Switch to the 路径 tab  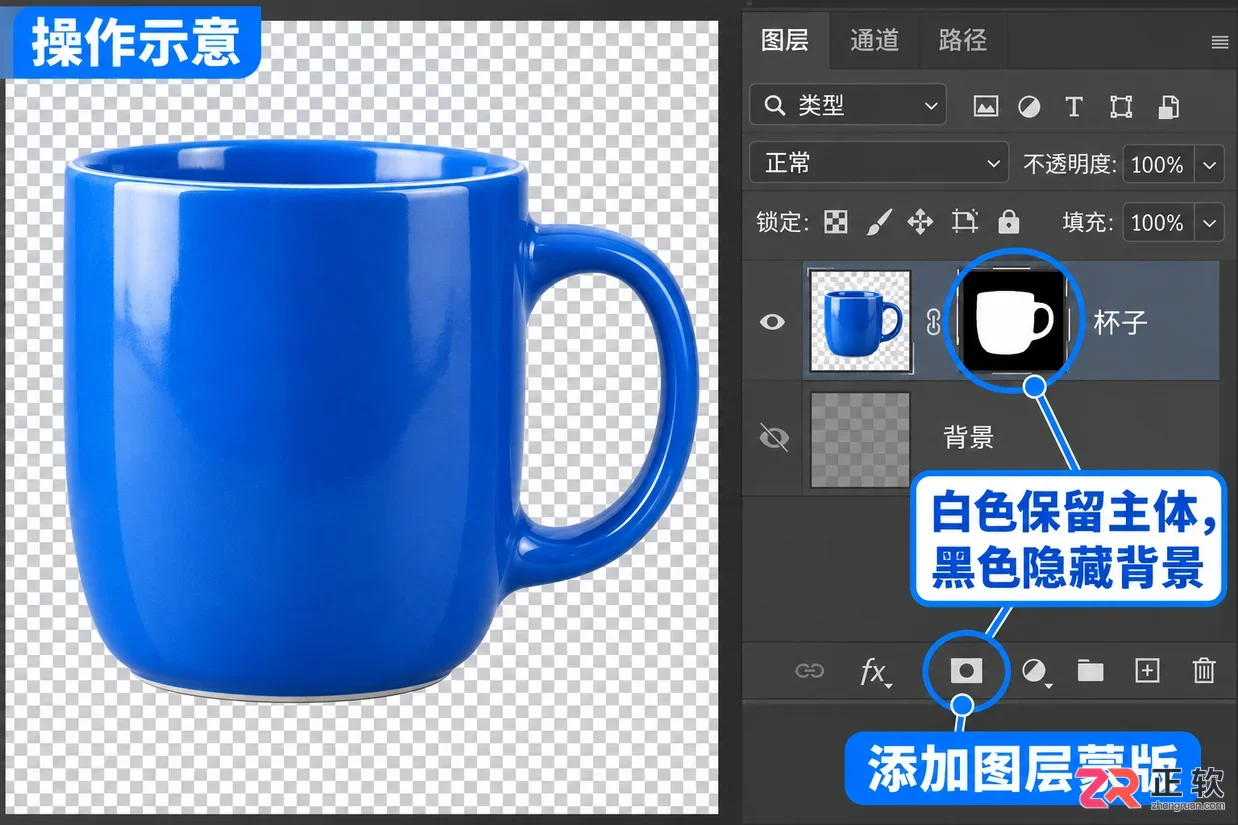click(x=963, y=40)
